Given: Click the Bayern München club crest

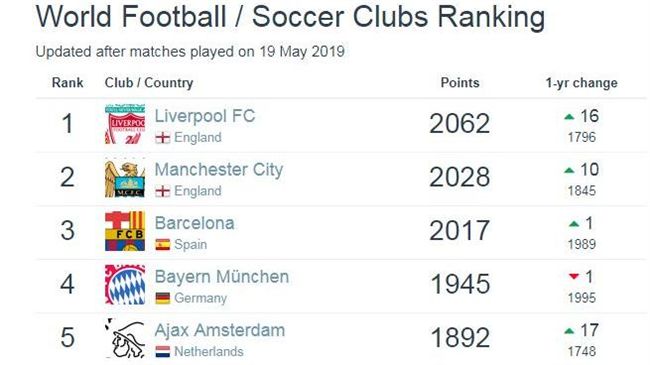Looking at the screenshot, I should point(125,285).
